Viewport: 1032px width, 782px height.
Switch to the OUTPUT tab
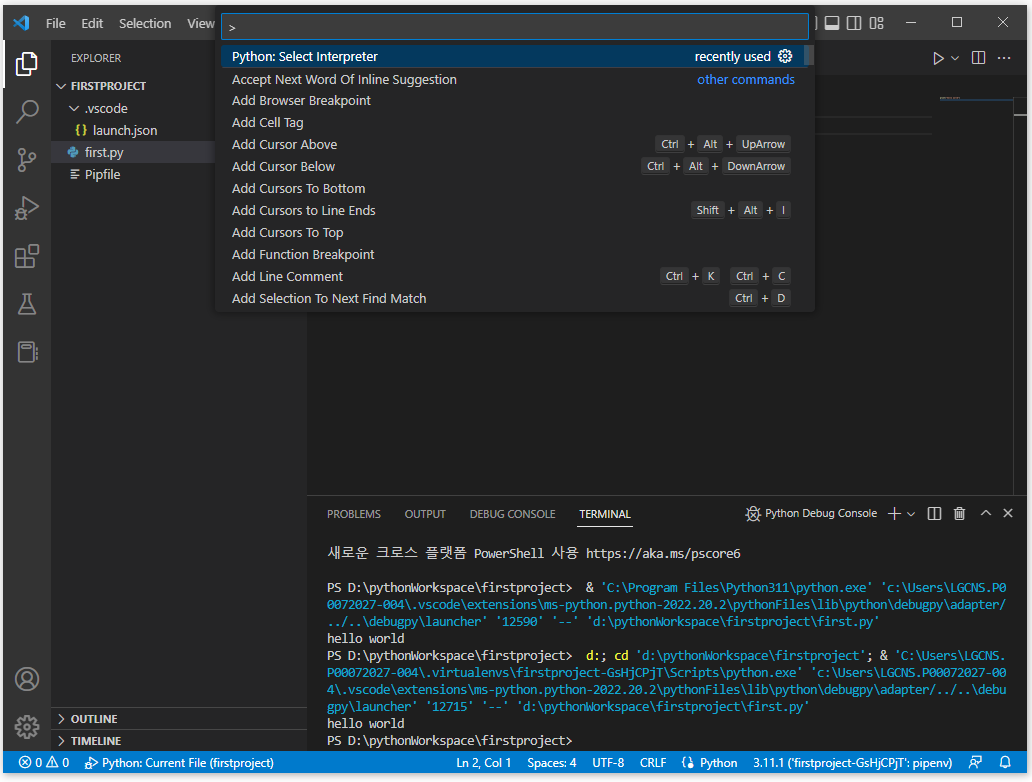[x=425, y=514]
